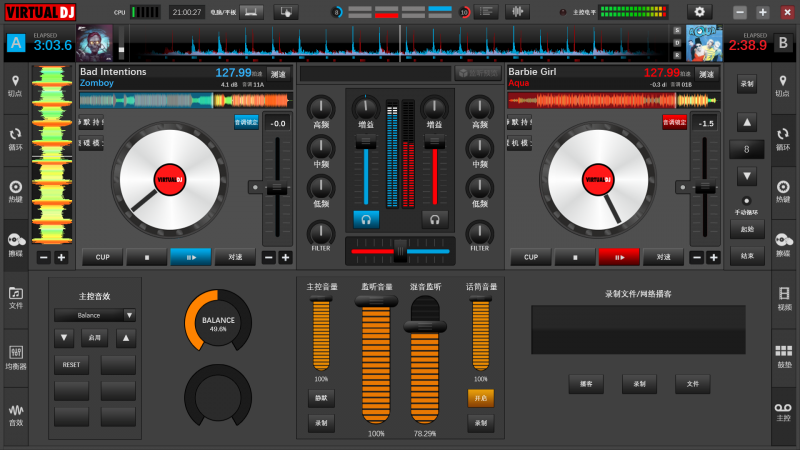Open the left 热键 hotcue tab
The width and height of the screenshot is (800, 450).
pyautogui.click(x=15, y=191)
